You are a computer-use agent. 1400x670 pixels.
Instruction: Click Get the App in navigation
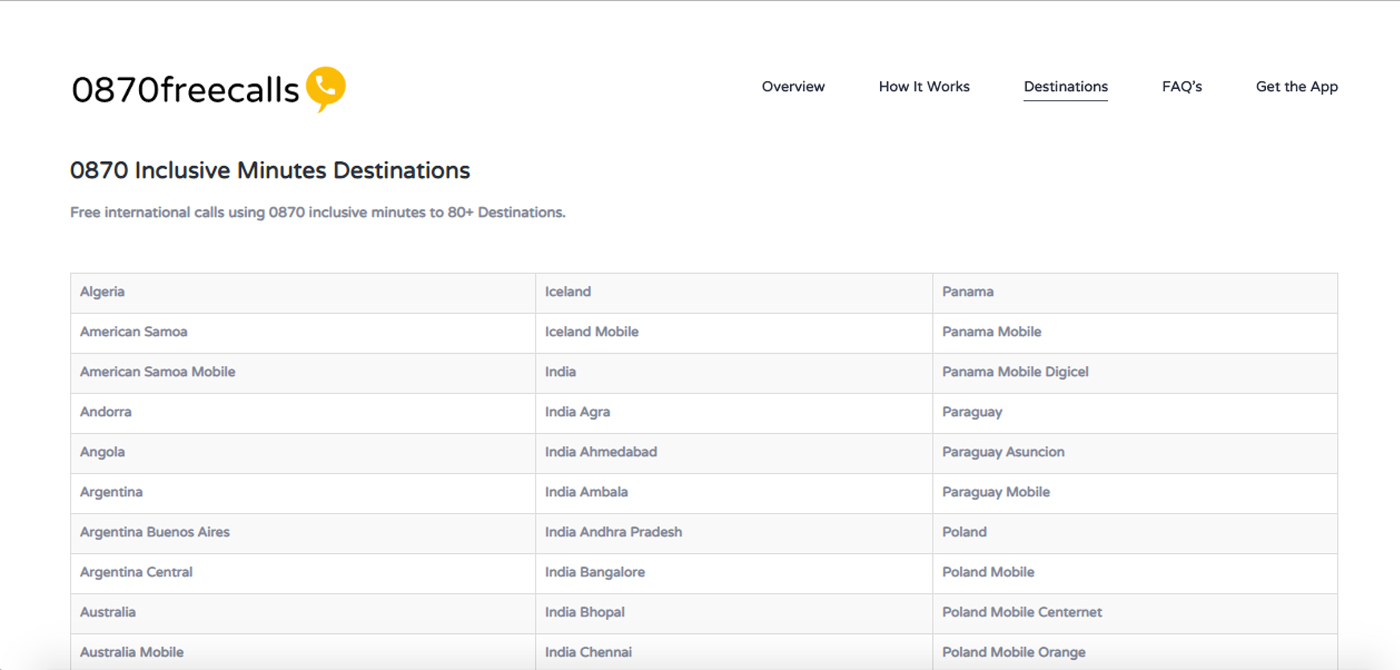[x=1296, y=86]
